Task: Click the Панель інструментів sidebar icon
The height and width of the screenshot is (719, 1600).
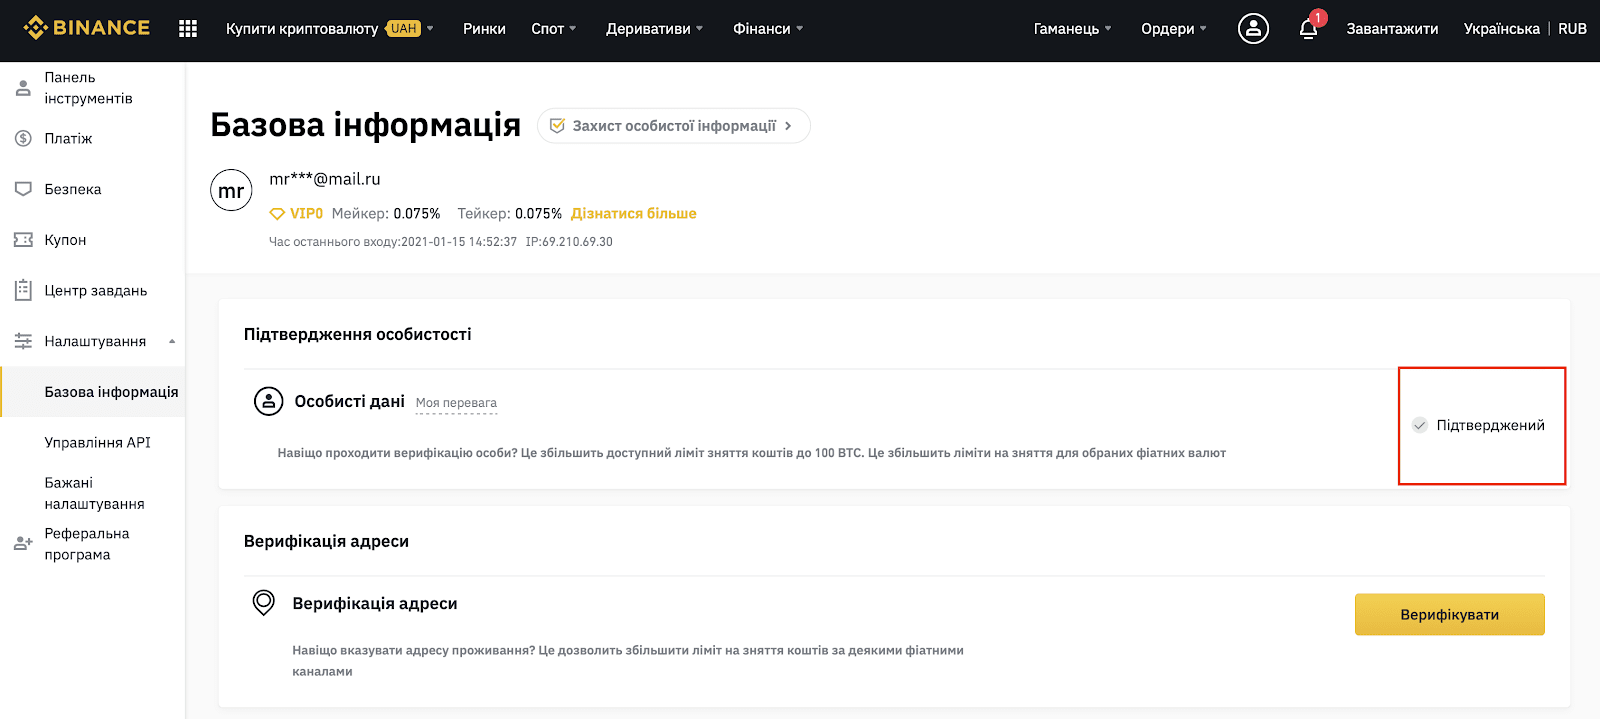Action: click(x=23, y=88)
